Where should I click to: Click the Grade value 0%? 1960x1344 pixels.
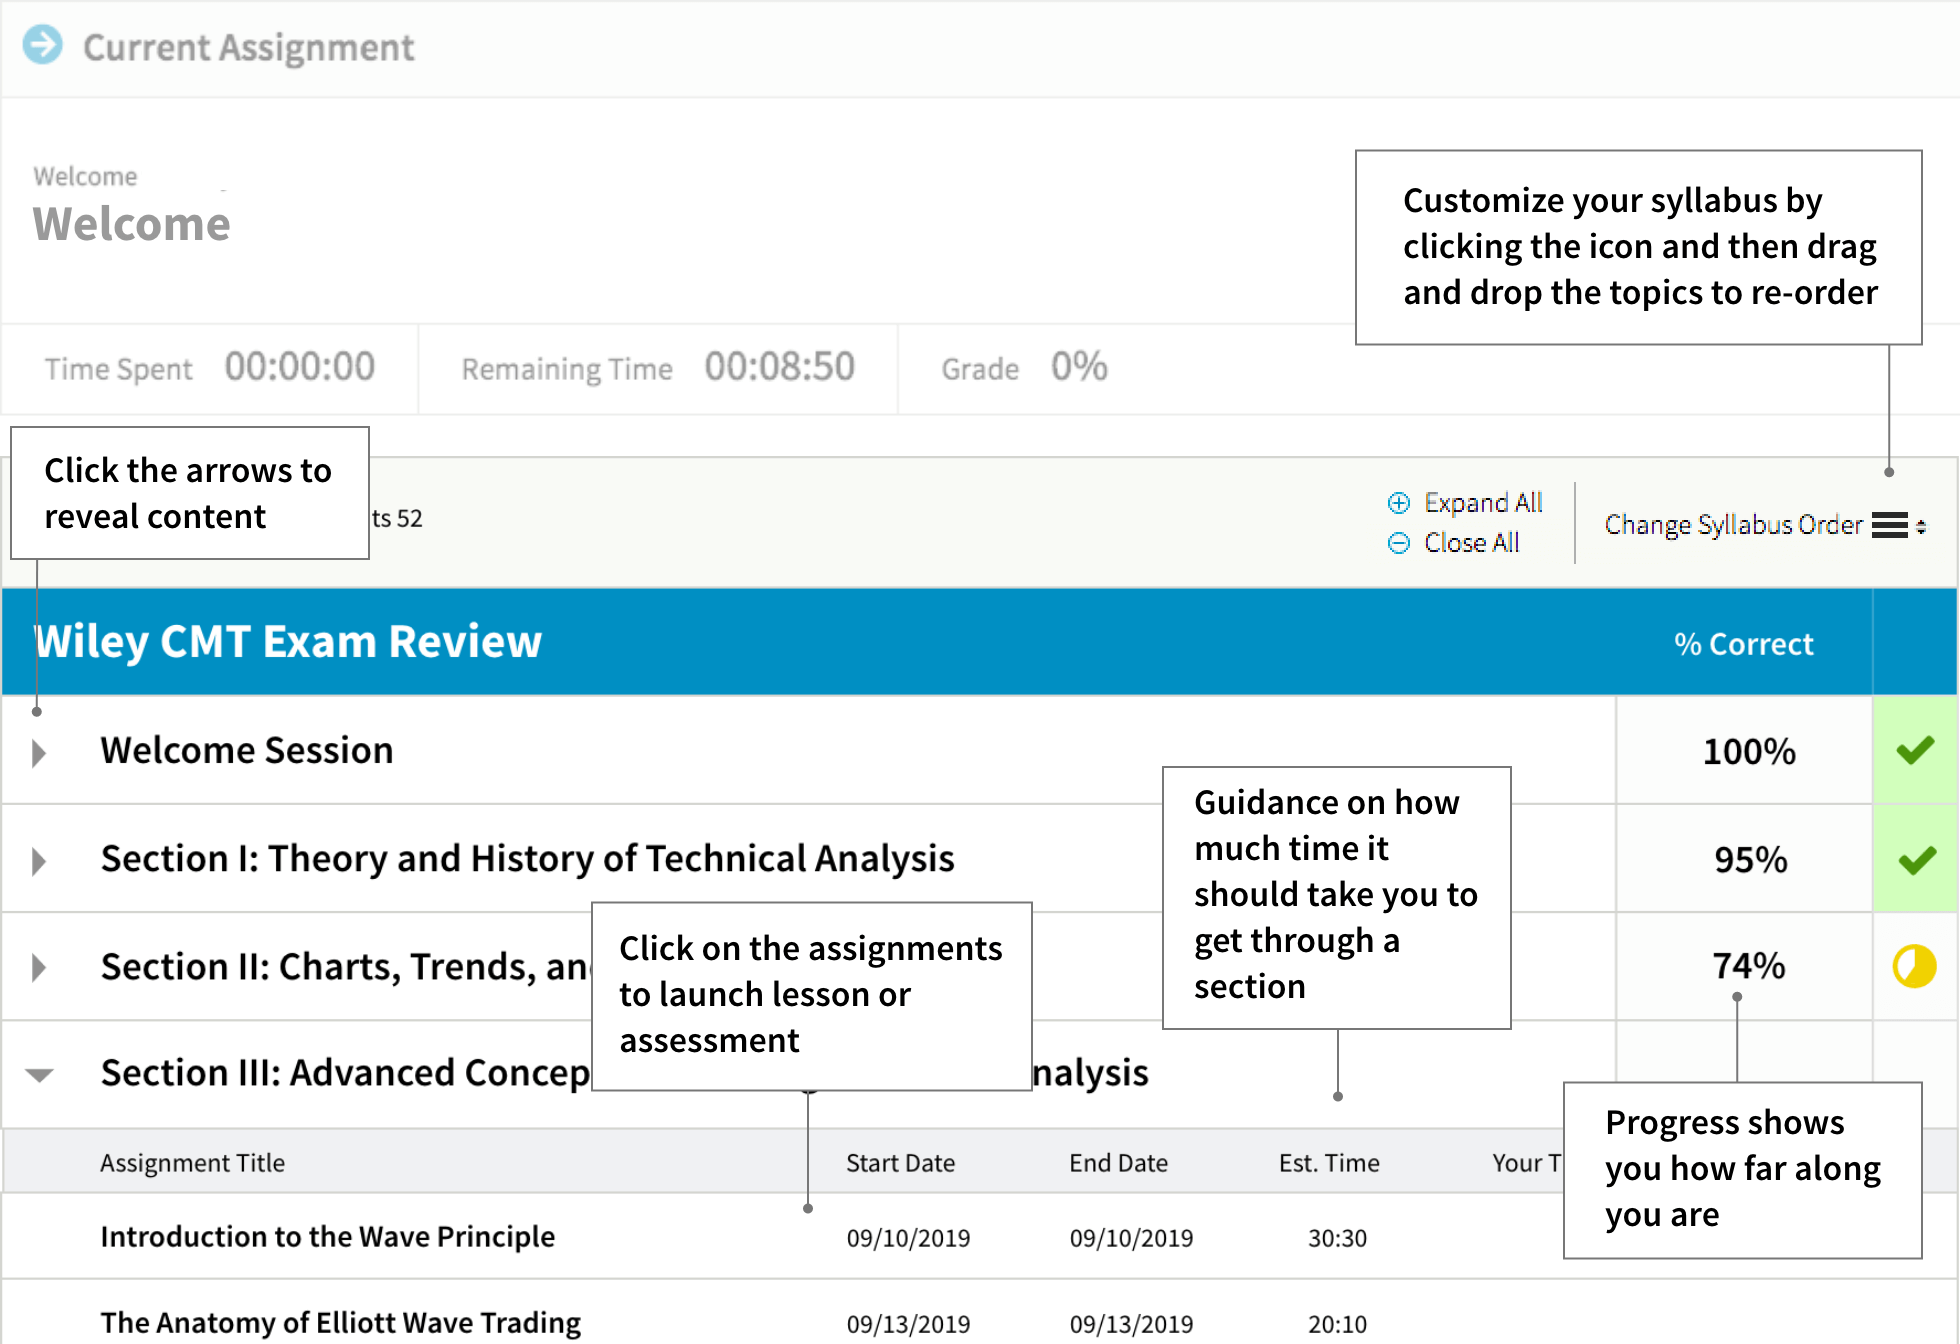click(x=1079, y=367)
